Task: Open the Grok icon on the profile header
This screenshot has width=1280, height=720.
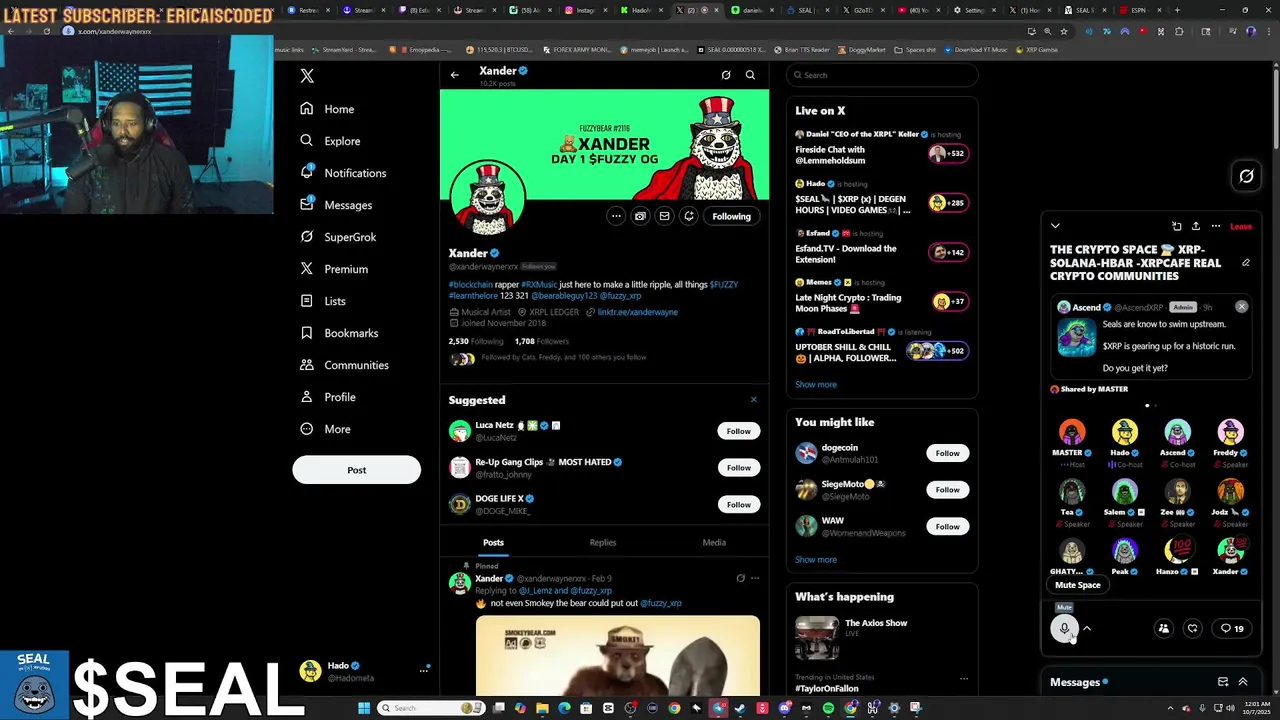Action: point(726,75)
